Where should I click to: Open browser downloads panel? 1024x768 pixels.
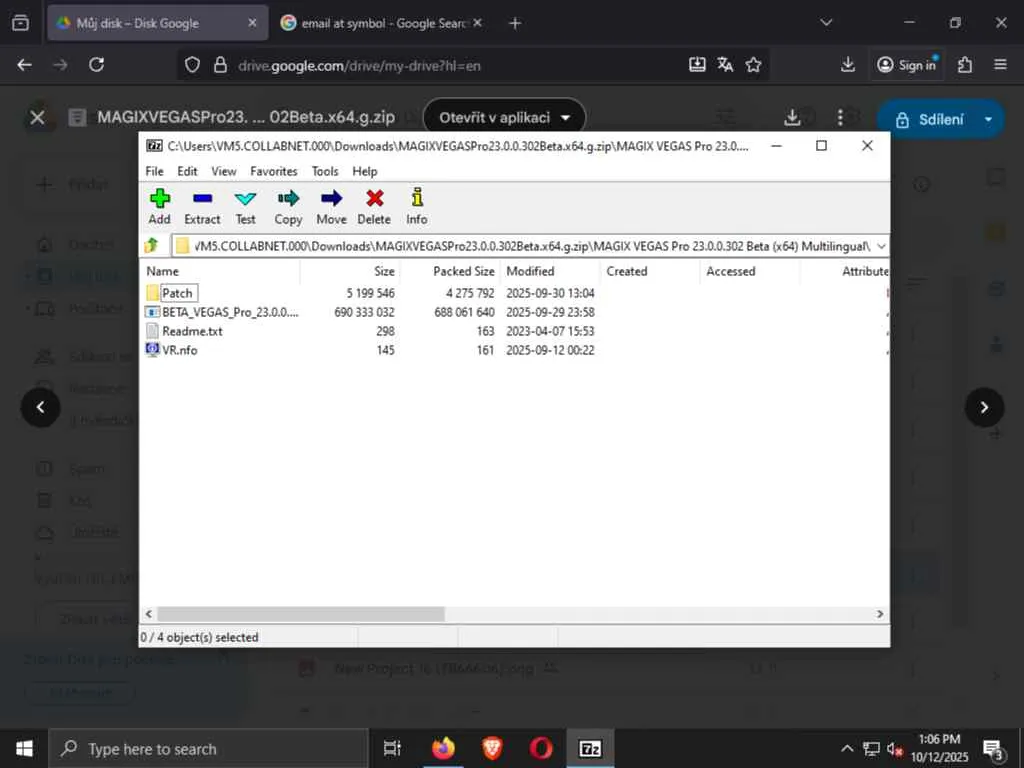point(848,65)
